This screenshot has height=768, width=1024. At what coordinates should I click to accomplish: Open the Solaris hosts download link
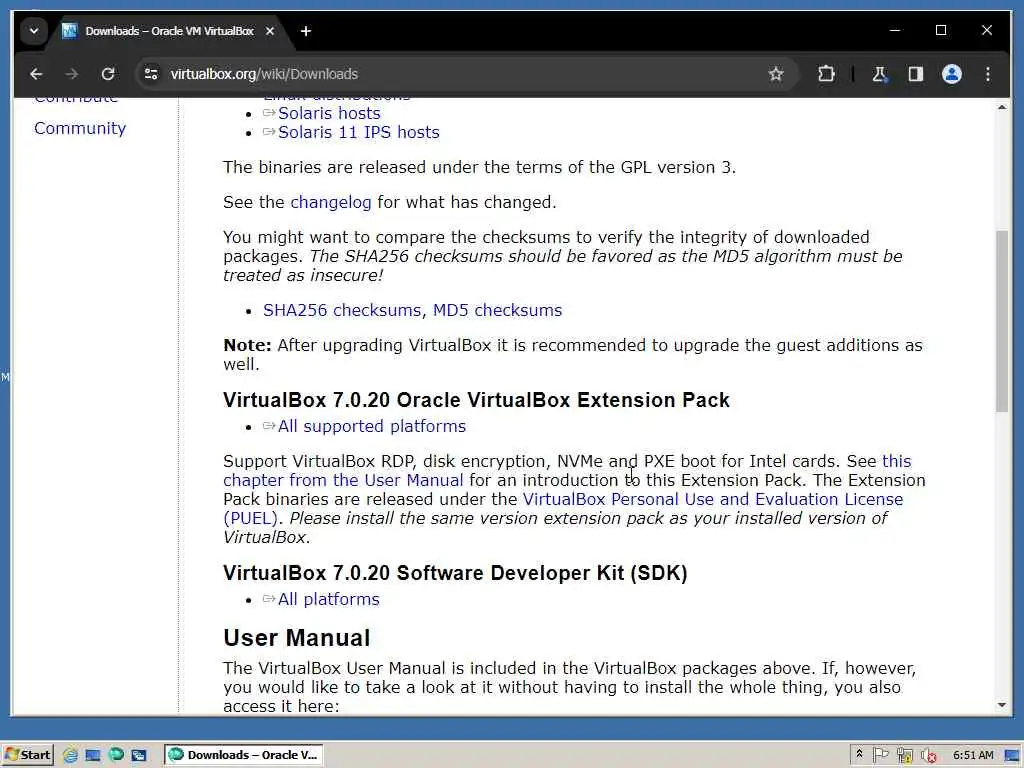coord(328,113)
